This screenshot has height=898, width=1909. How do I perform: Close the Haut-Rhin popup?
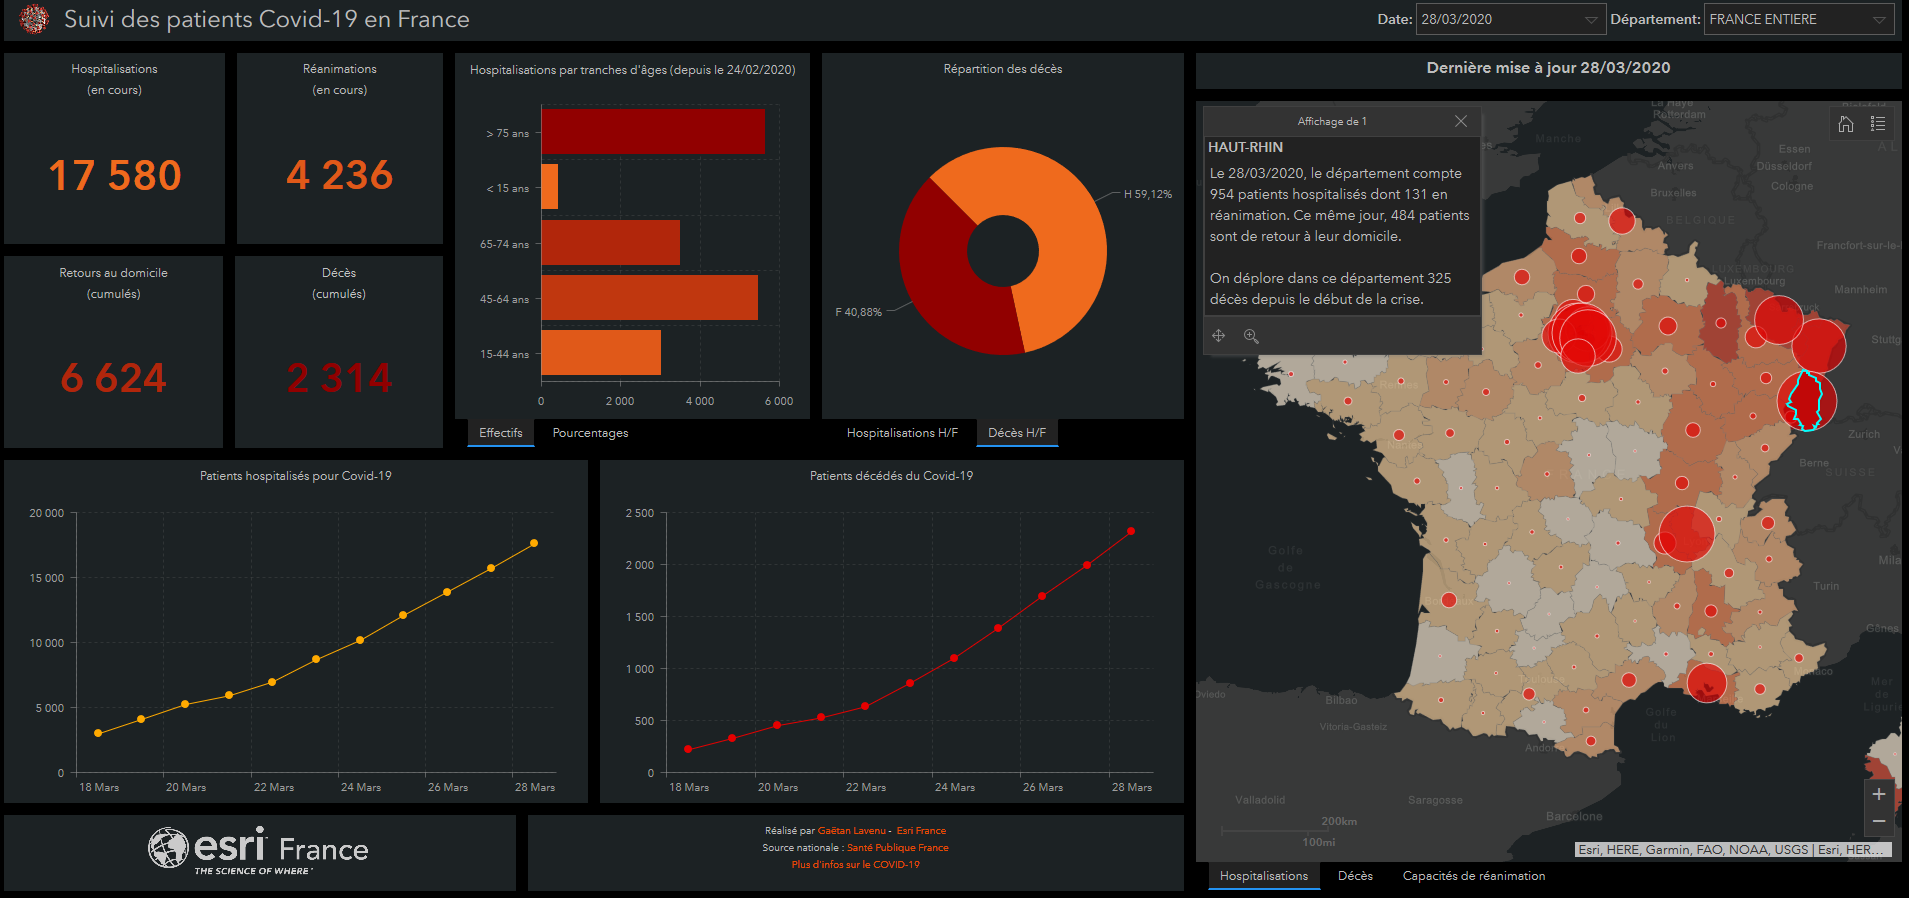click(x=1461, y=121)
